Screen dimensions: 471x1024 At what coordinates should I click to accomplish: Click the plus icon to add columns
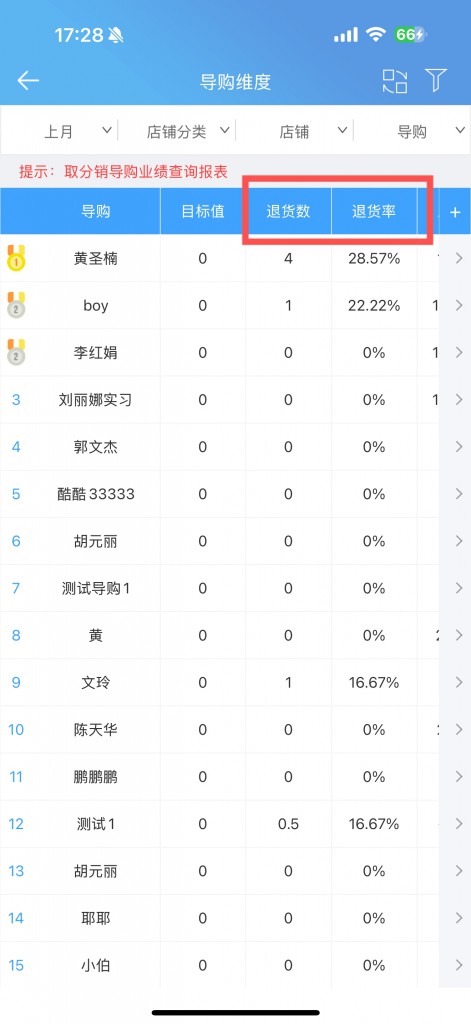[x=455, y=212]
